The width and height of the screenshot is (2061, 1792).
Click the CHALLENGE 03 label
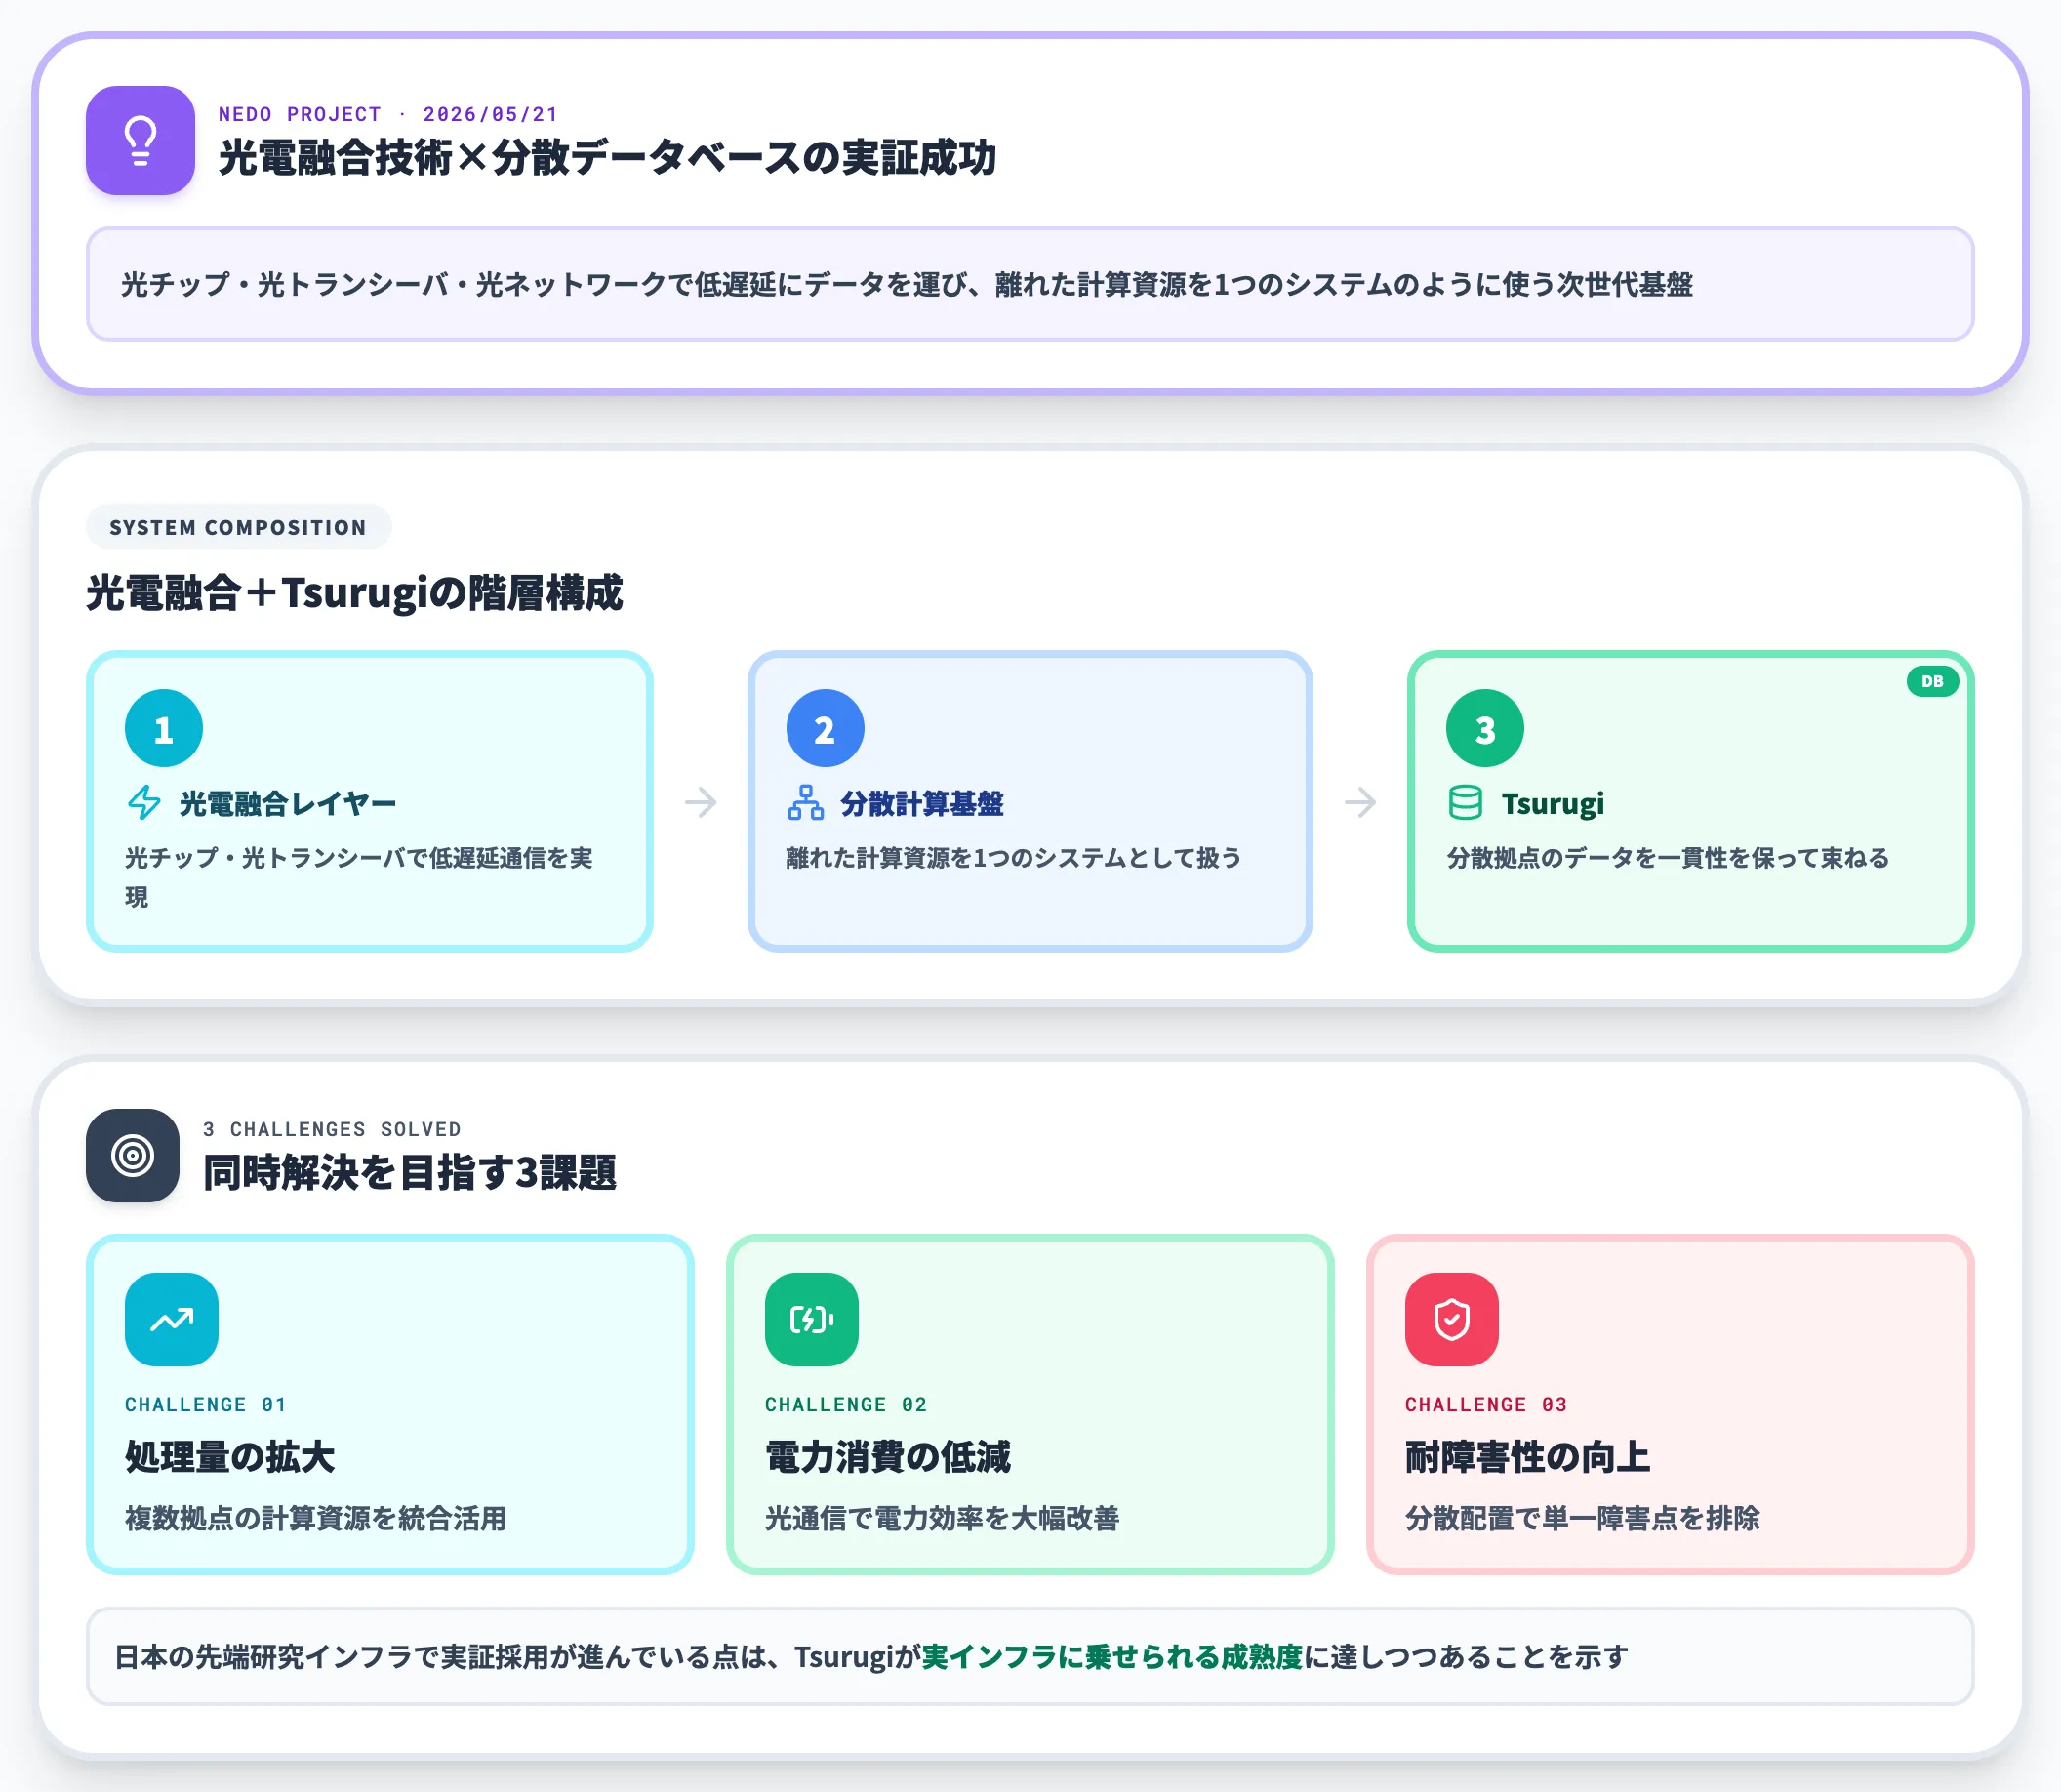click(x=1486, y=1404)
